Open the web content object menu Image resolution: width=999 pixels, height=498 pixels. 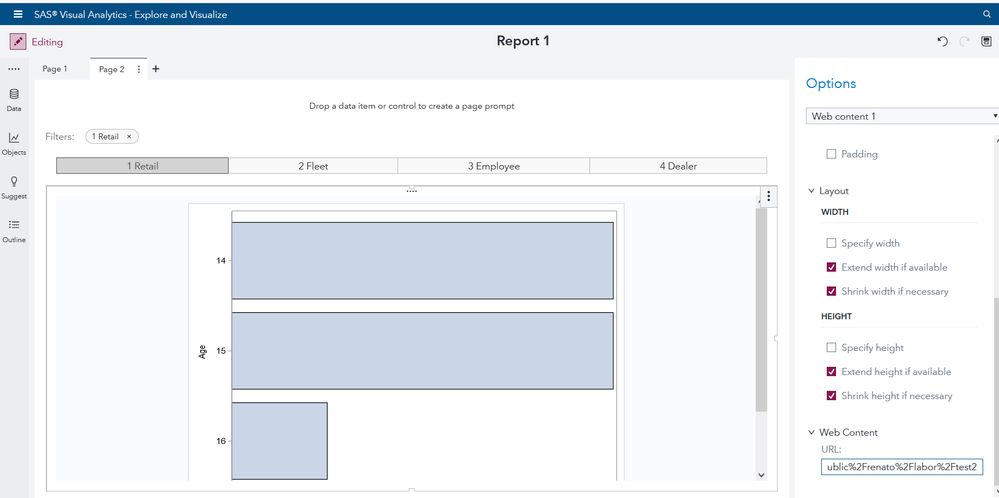(x=769, y=196)
